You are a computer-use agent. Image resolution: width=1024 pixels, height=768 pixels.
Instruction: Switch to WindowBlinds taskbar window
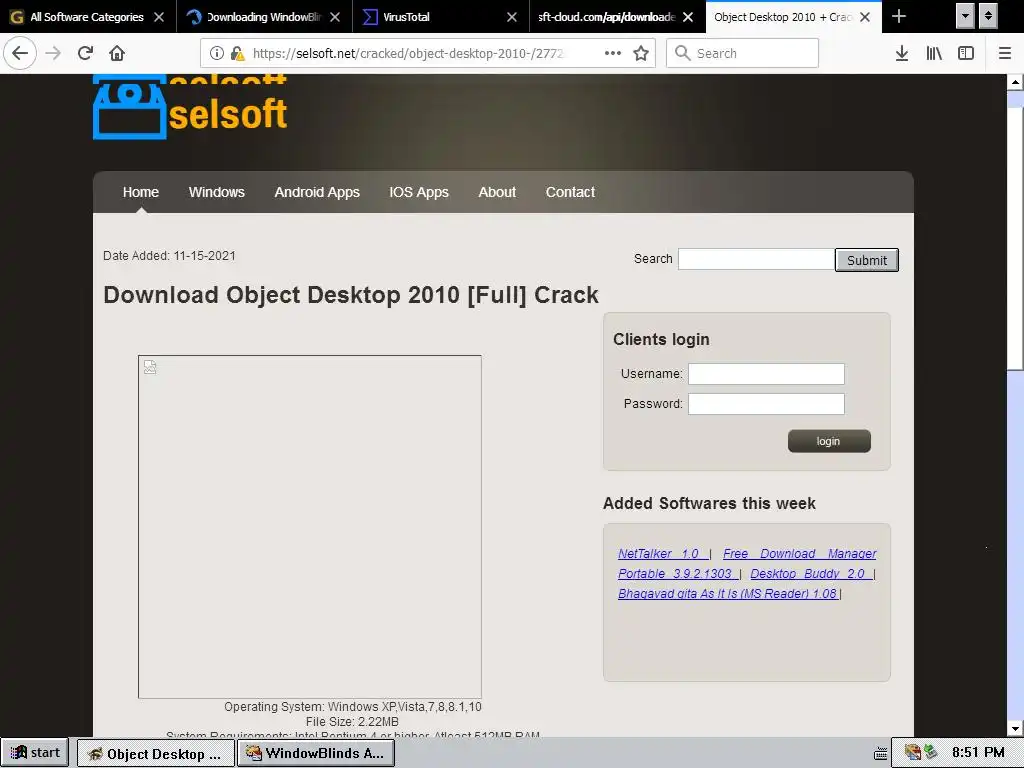coord(315,753)
